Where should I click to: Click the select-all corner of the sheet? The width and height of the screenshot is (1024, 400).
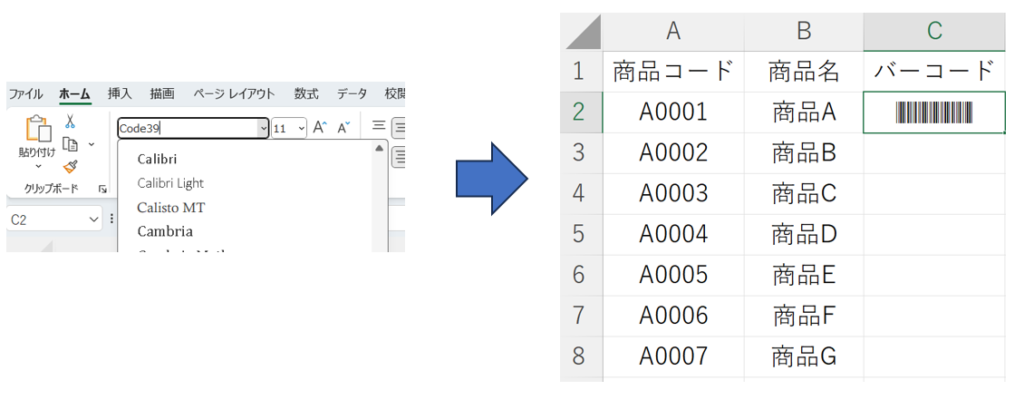(x=582, y=32)
